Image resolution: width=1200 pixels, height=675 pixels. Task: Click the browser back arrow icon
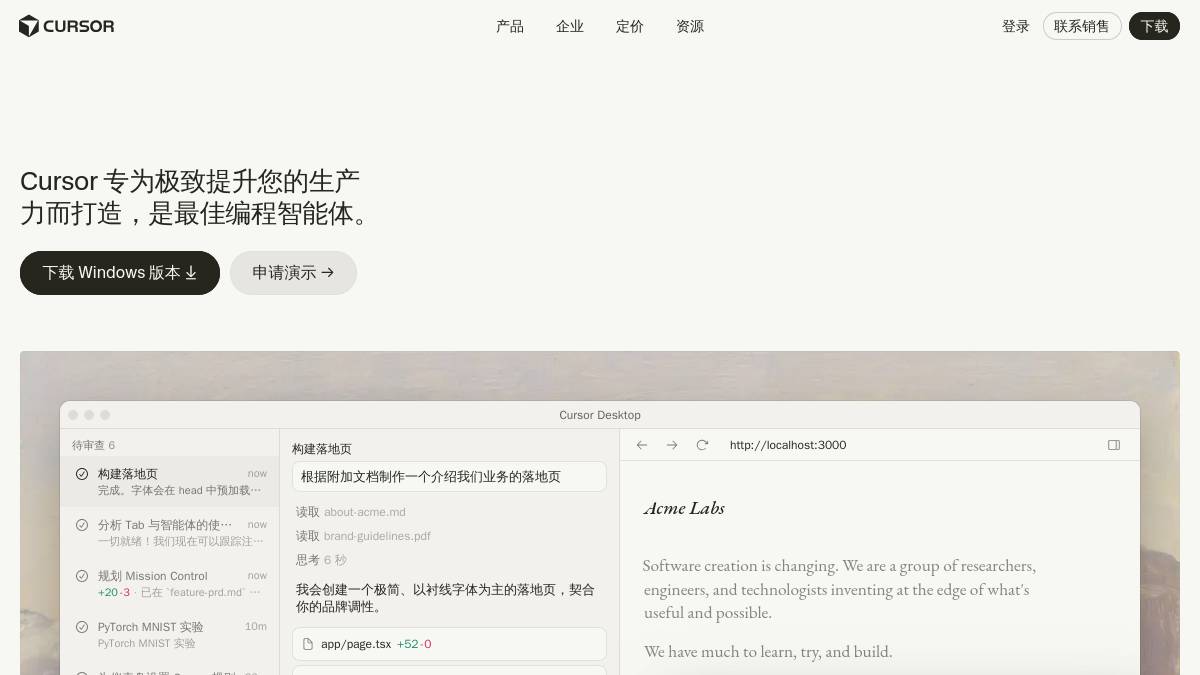(x=642, y=445)
